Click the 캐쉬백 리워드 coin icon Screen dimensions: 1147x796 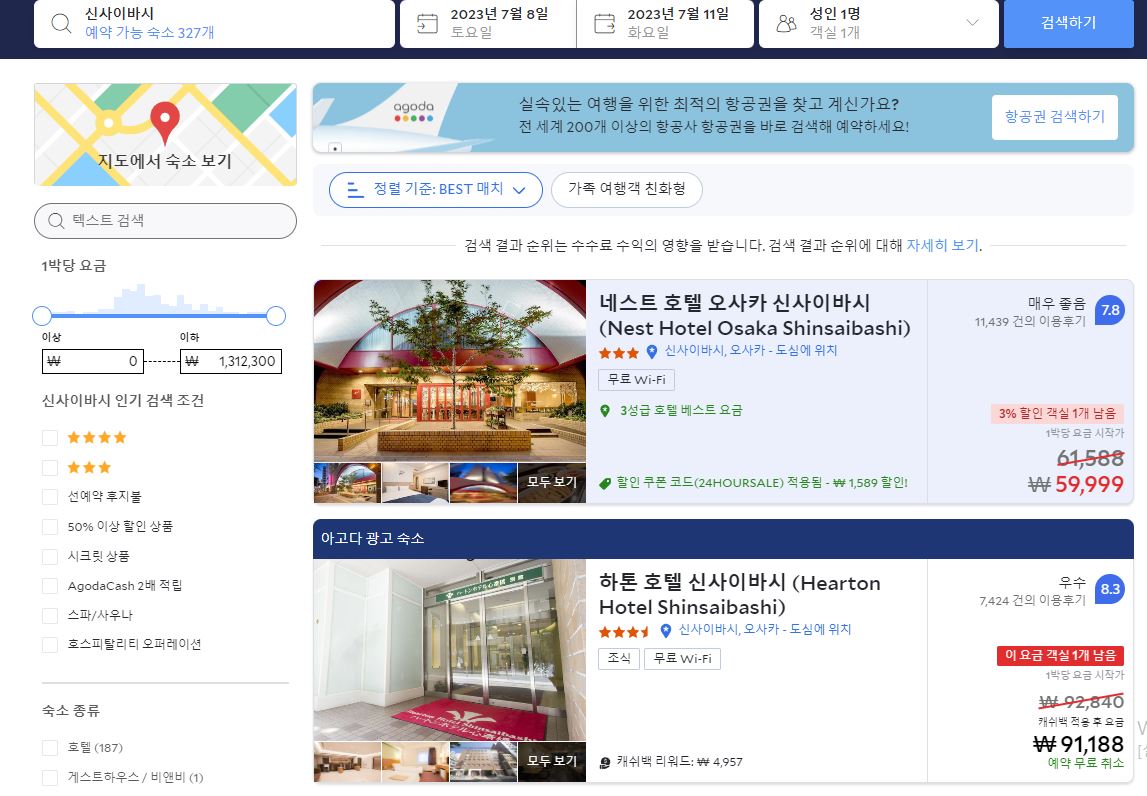(x=605, y=762)
